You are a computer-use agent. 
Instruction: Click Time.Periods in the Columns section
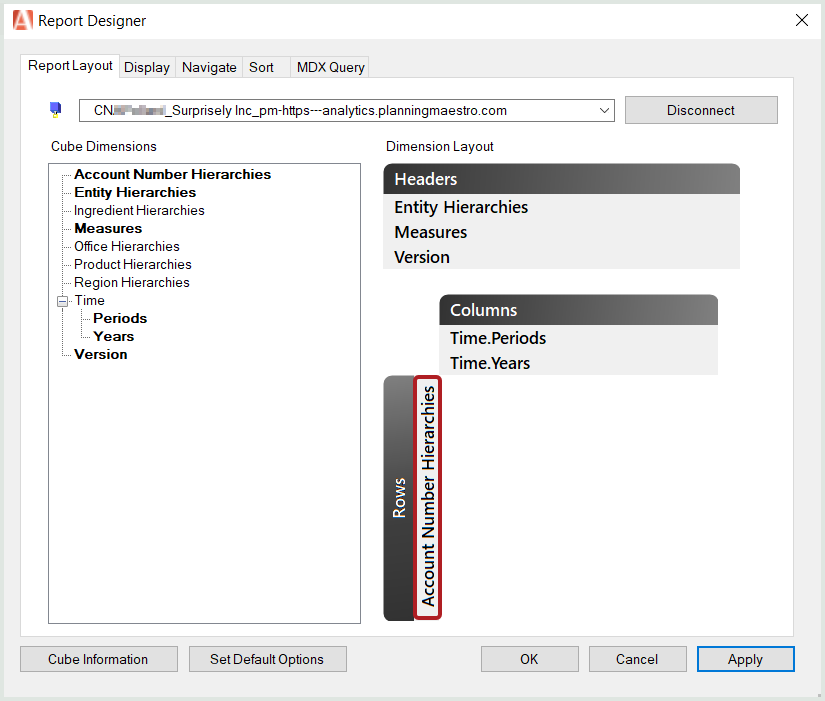(498, 338)
